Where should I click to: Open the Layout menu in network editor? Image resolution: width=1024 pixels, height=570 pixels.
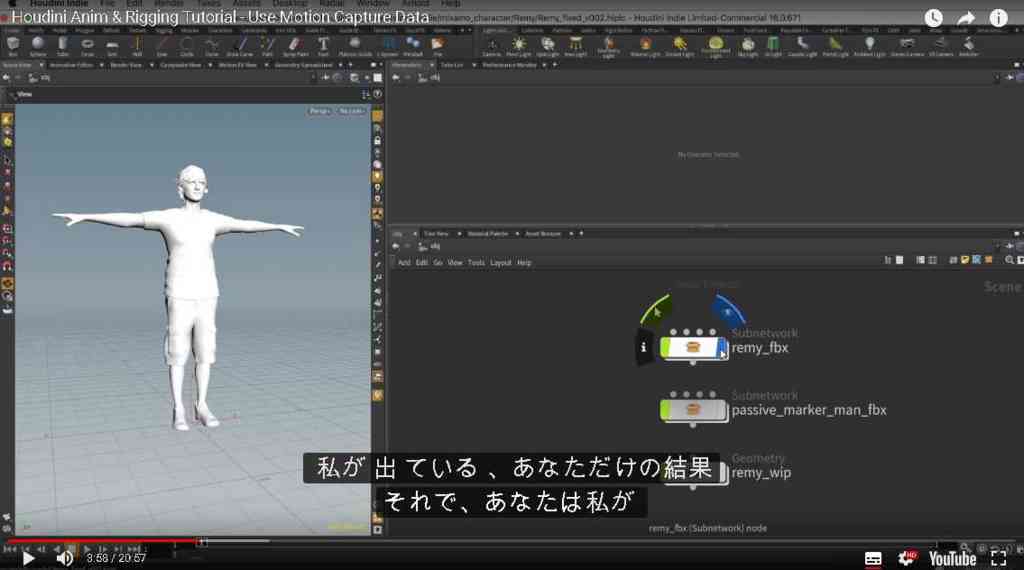tap(501, 262)
